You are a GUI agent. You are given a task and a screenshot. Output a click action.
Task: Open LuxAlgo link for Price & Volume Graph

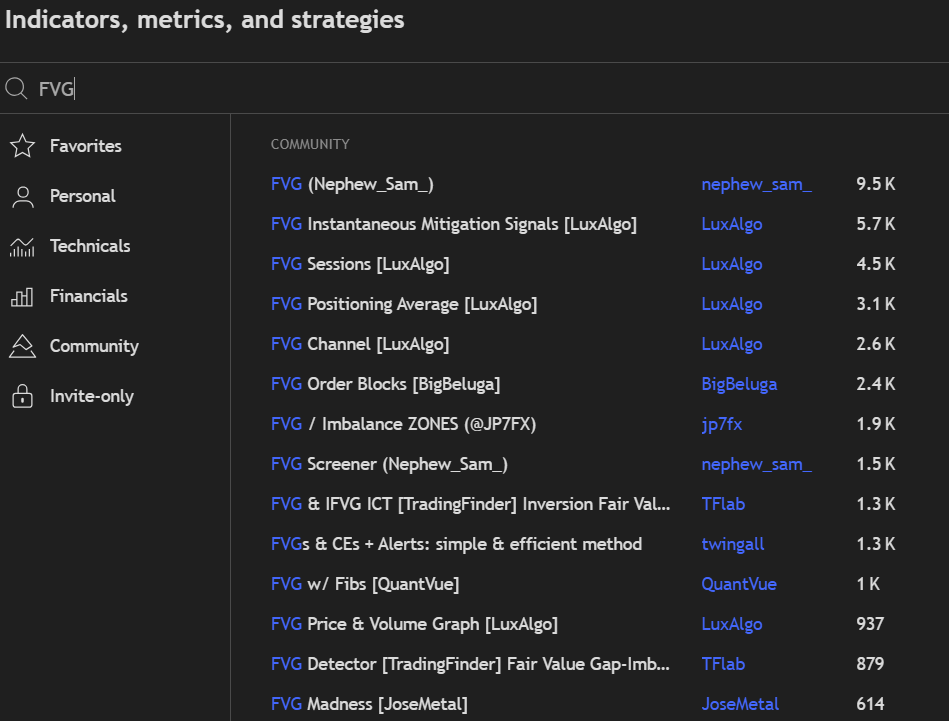732,624
